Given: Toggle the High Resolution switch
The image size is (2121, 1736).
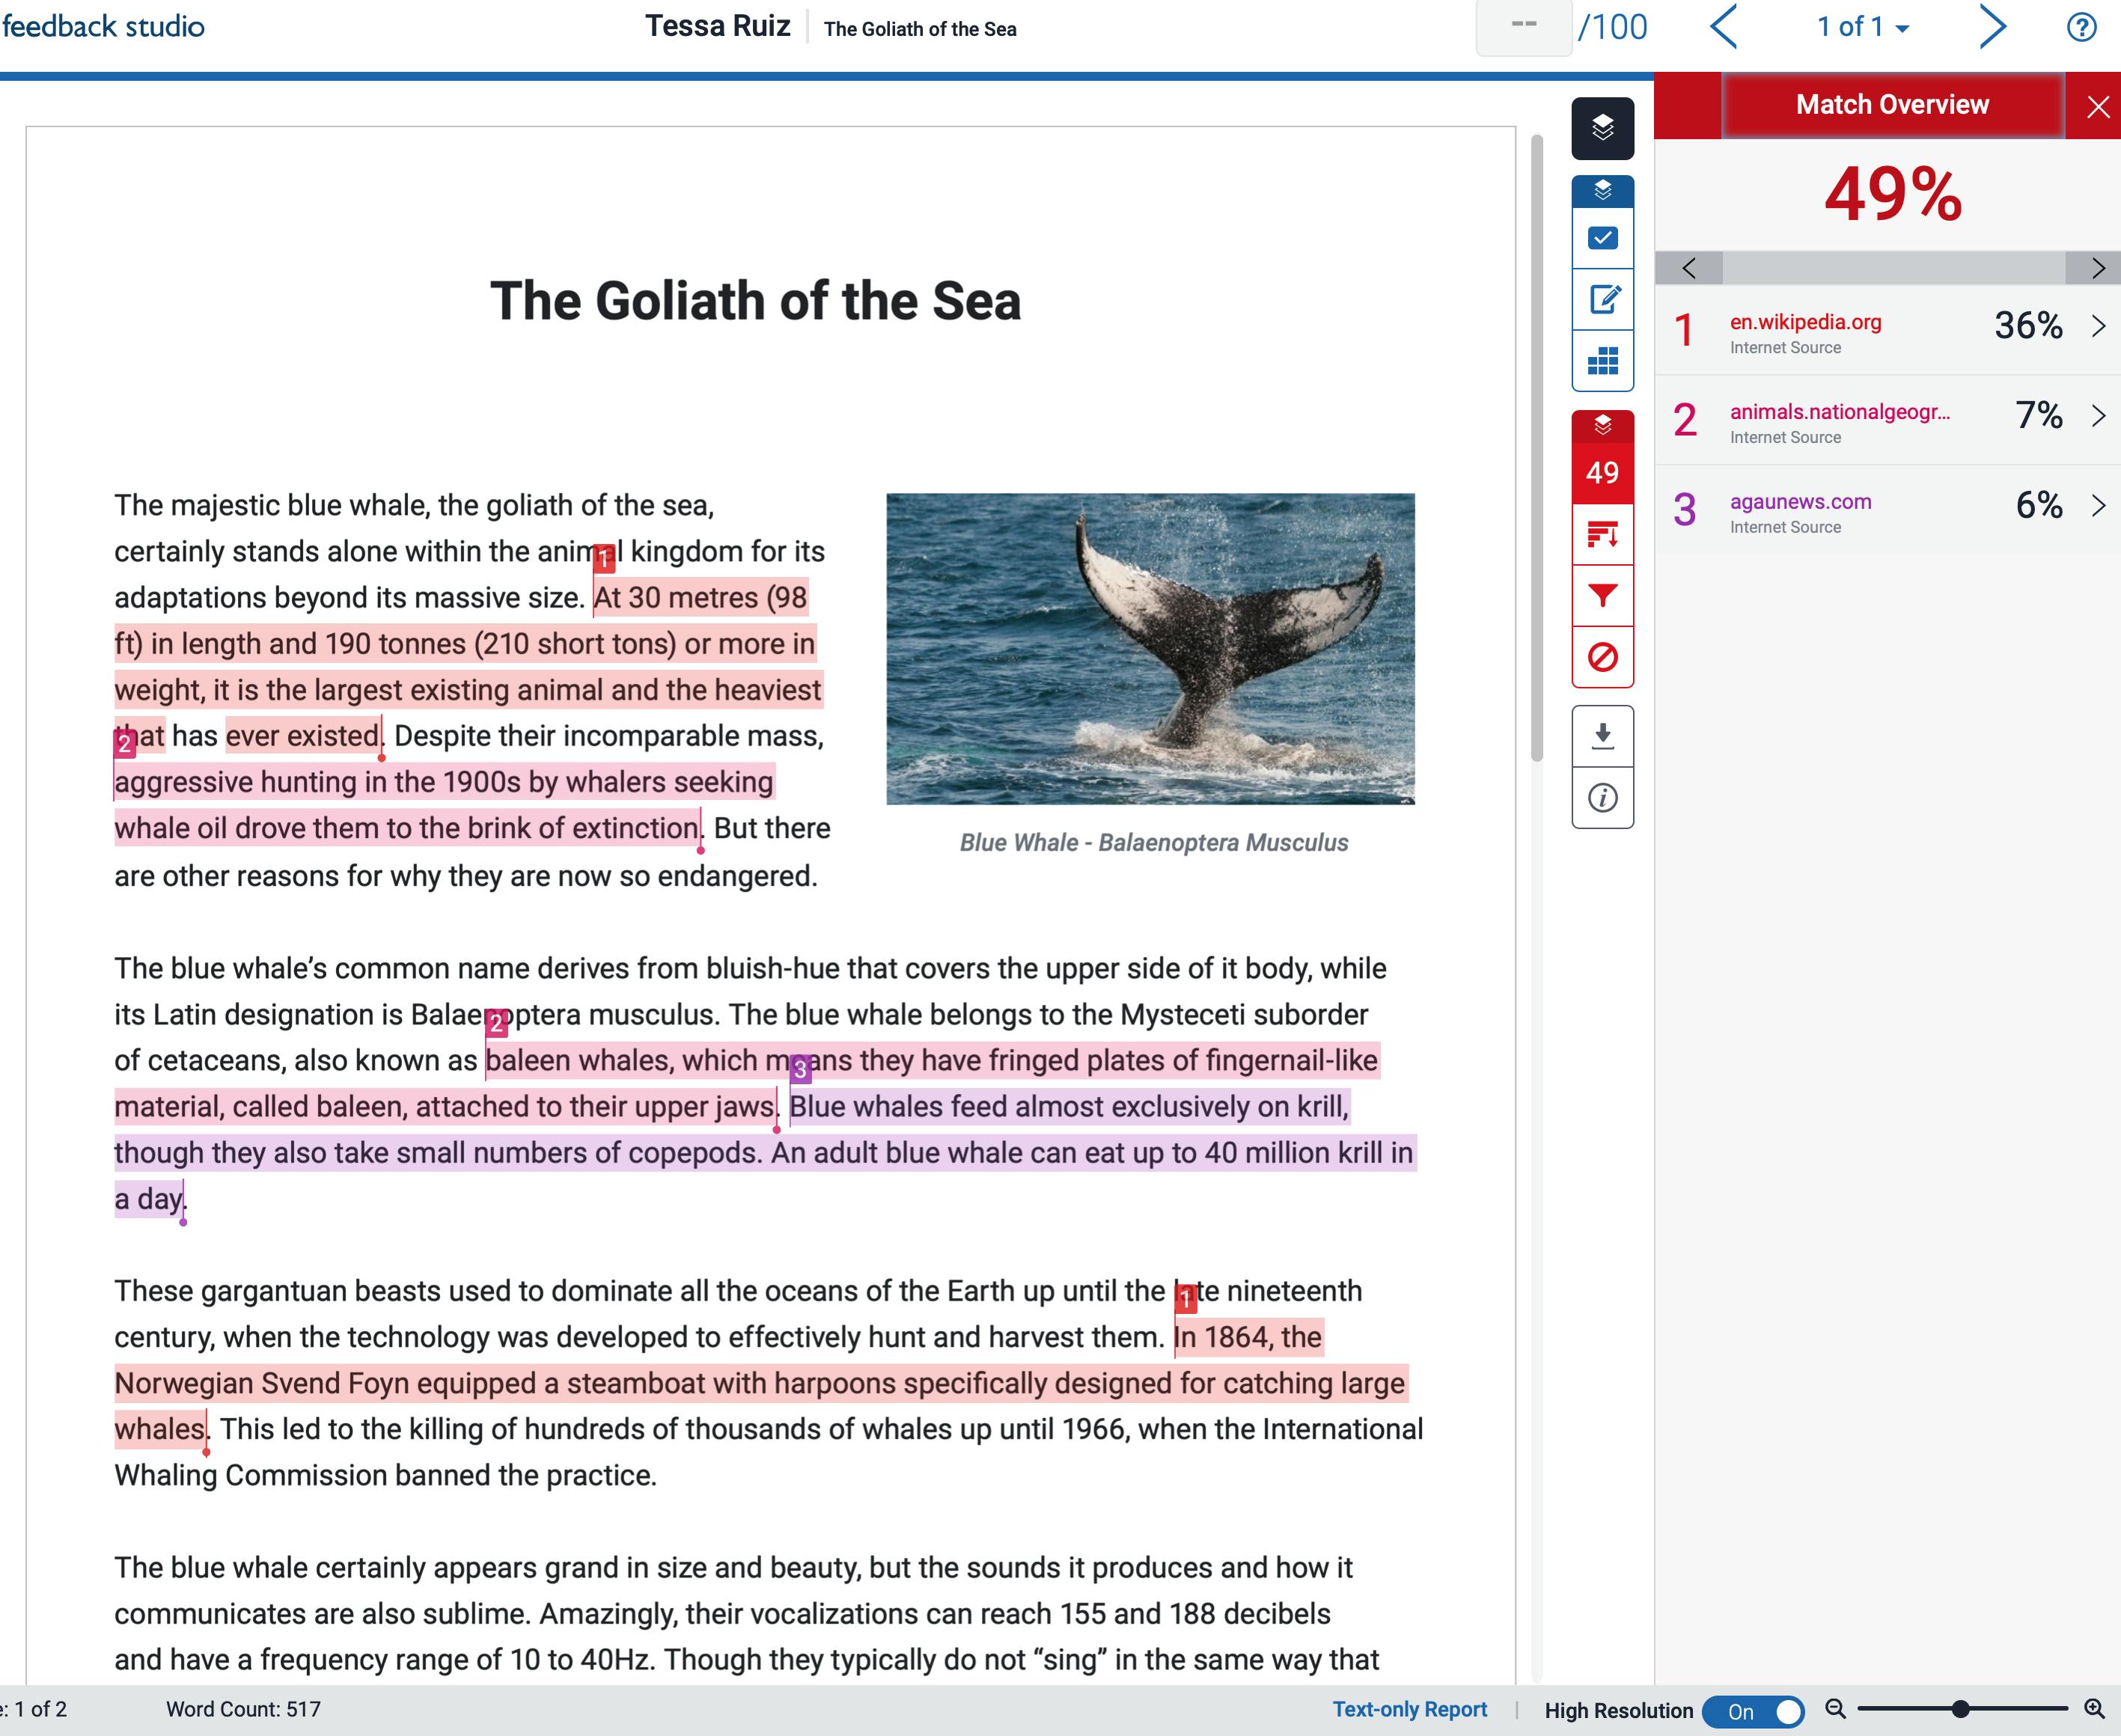Looking at the screenshot, I should coord(1752,1711).
